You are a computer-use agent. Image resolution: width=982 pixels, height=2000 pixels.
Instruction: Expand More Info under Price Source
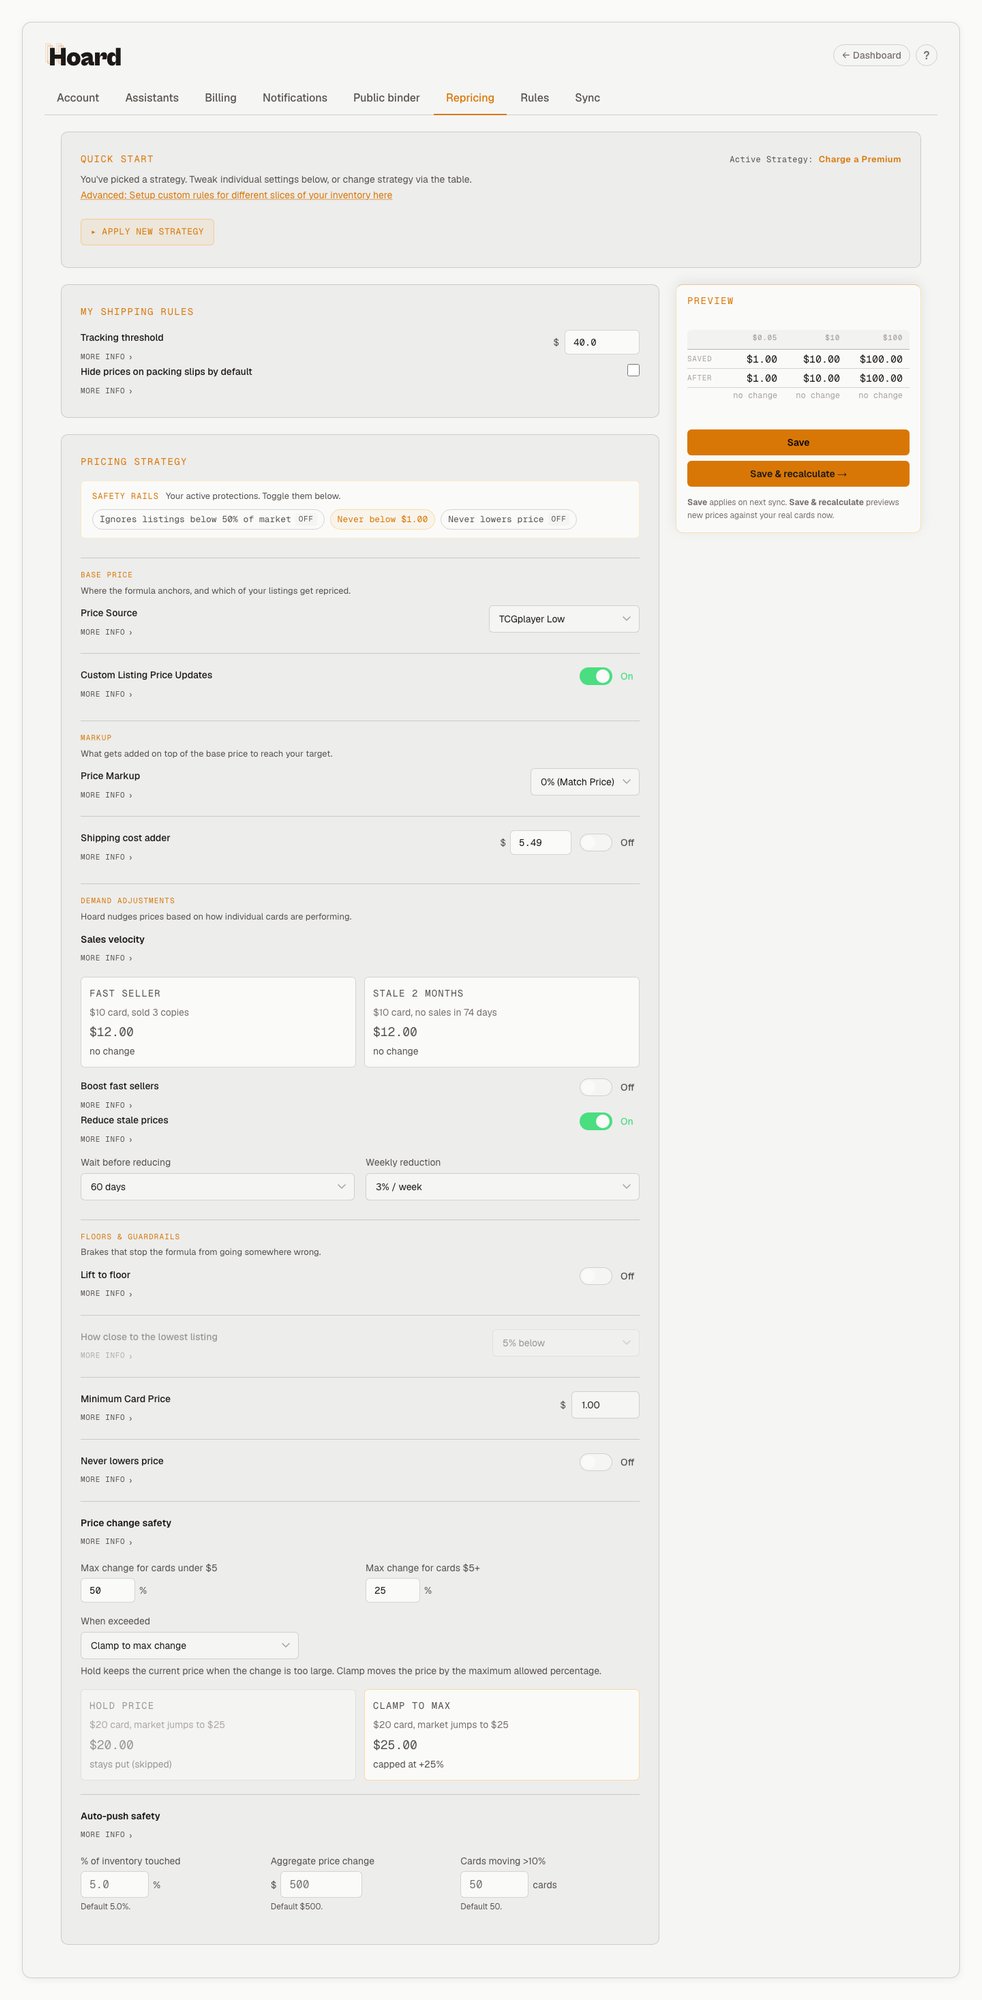point(106,632)
